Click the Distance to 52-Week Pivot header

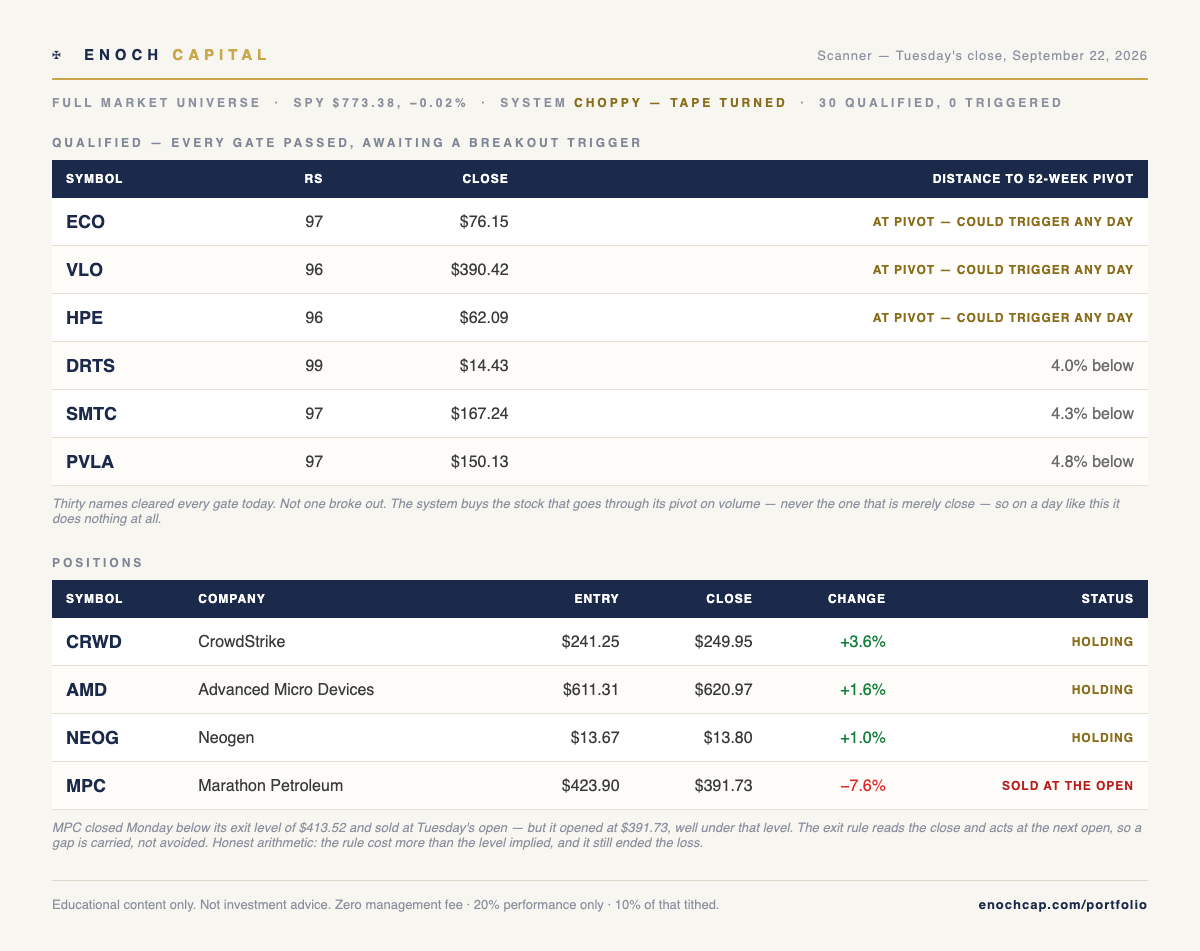[x=1033, y=179]
